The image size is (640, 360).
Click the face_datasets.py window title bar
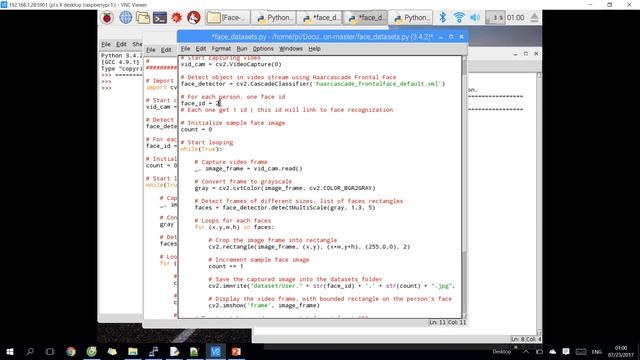(x=322, y=37)
